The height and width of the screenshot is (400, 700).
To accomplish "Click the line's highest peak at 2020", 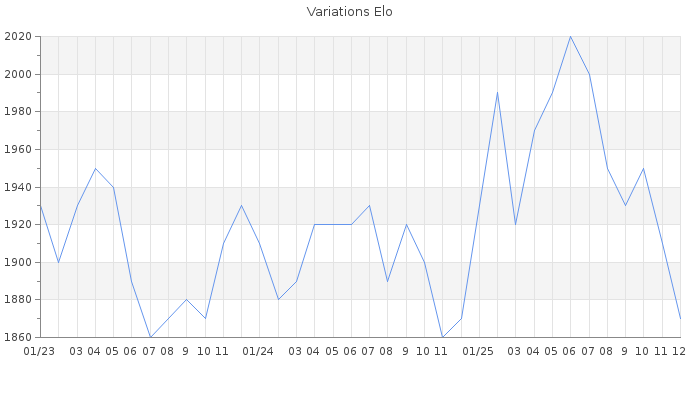I will (570, 37).
